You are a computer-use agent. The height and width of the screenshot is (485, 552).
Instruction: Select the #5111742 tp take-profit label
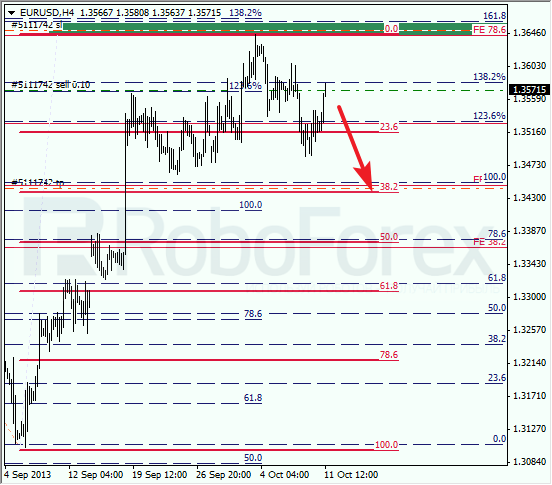(38, 183)
